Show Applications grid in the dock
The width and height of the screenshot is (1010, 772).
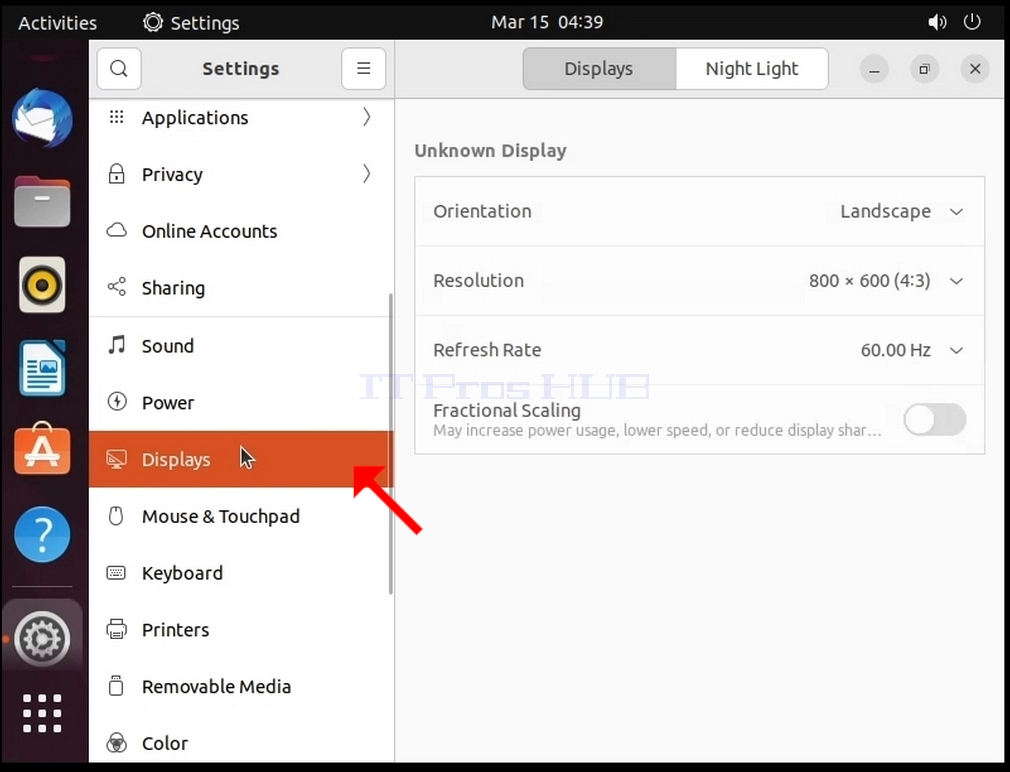pos(43,713)
